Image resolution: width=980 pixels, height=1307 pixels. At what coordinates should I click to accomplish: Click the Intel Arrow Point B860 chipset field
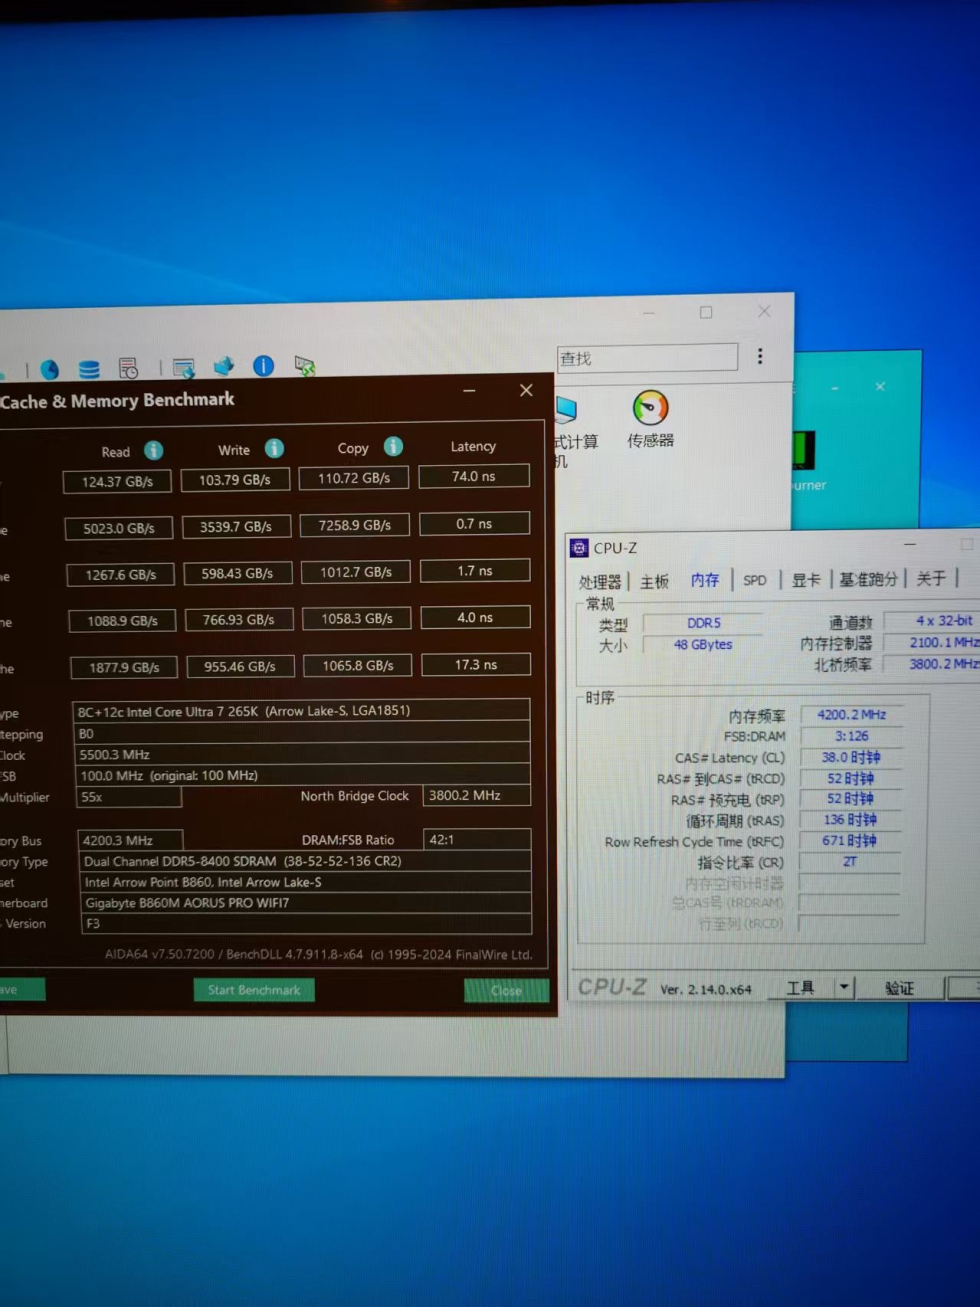coord(305,882)
